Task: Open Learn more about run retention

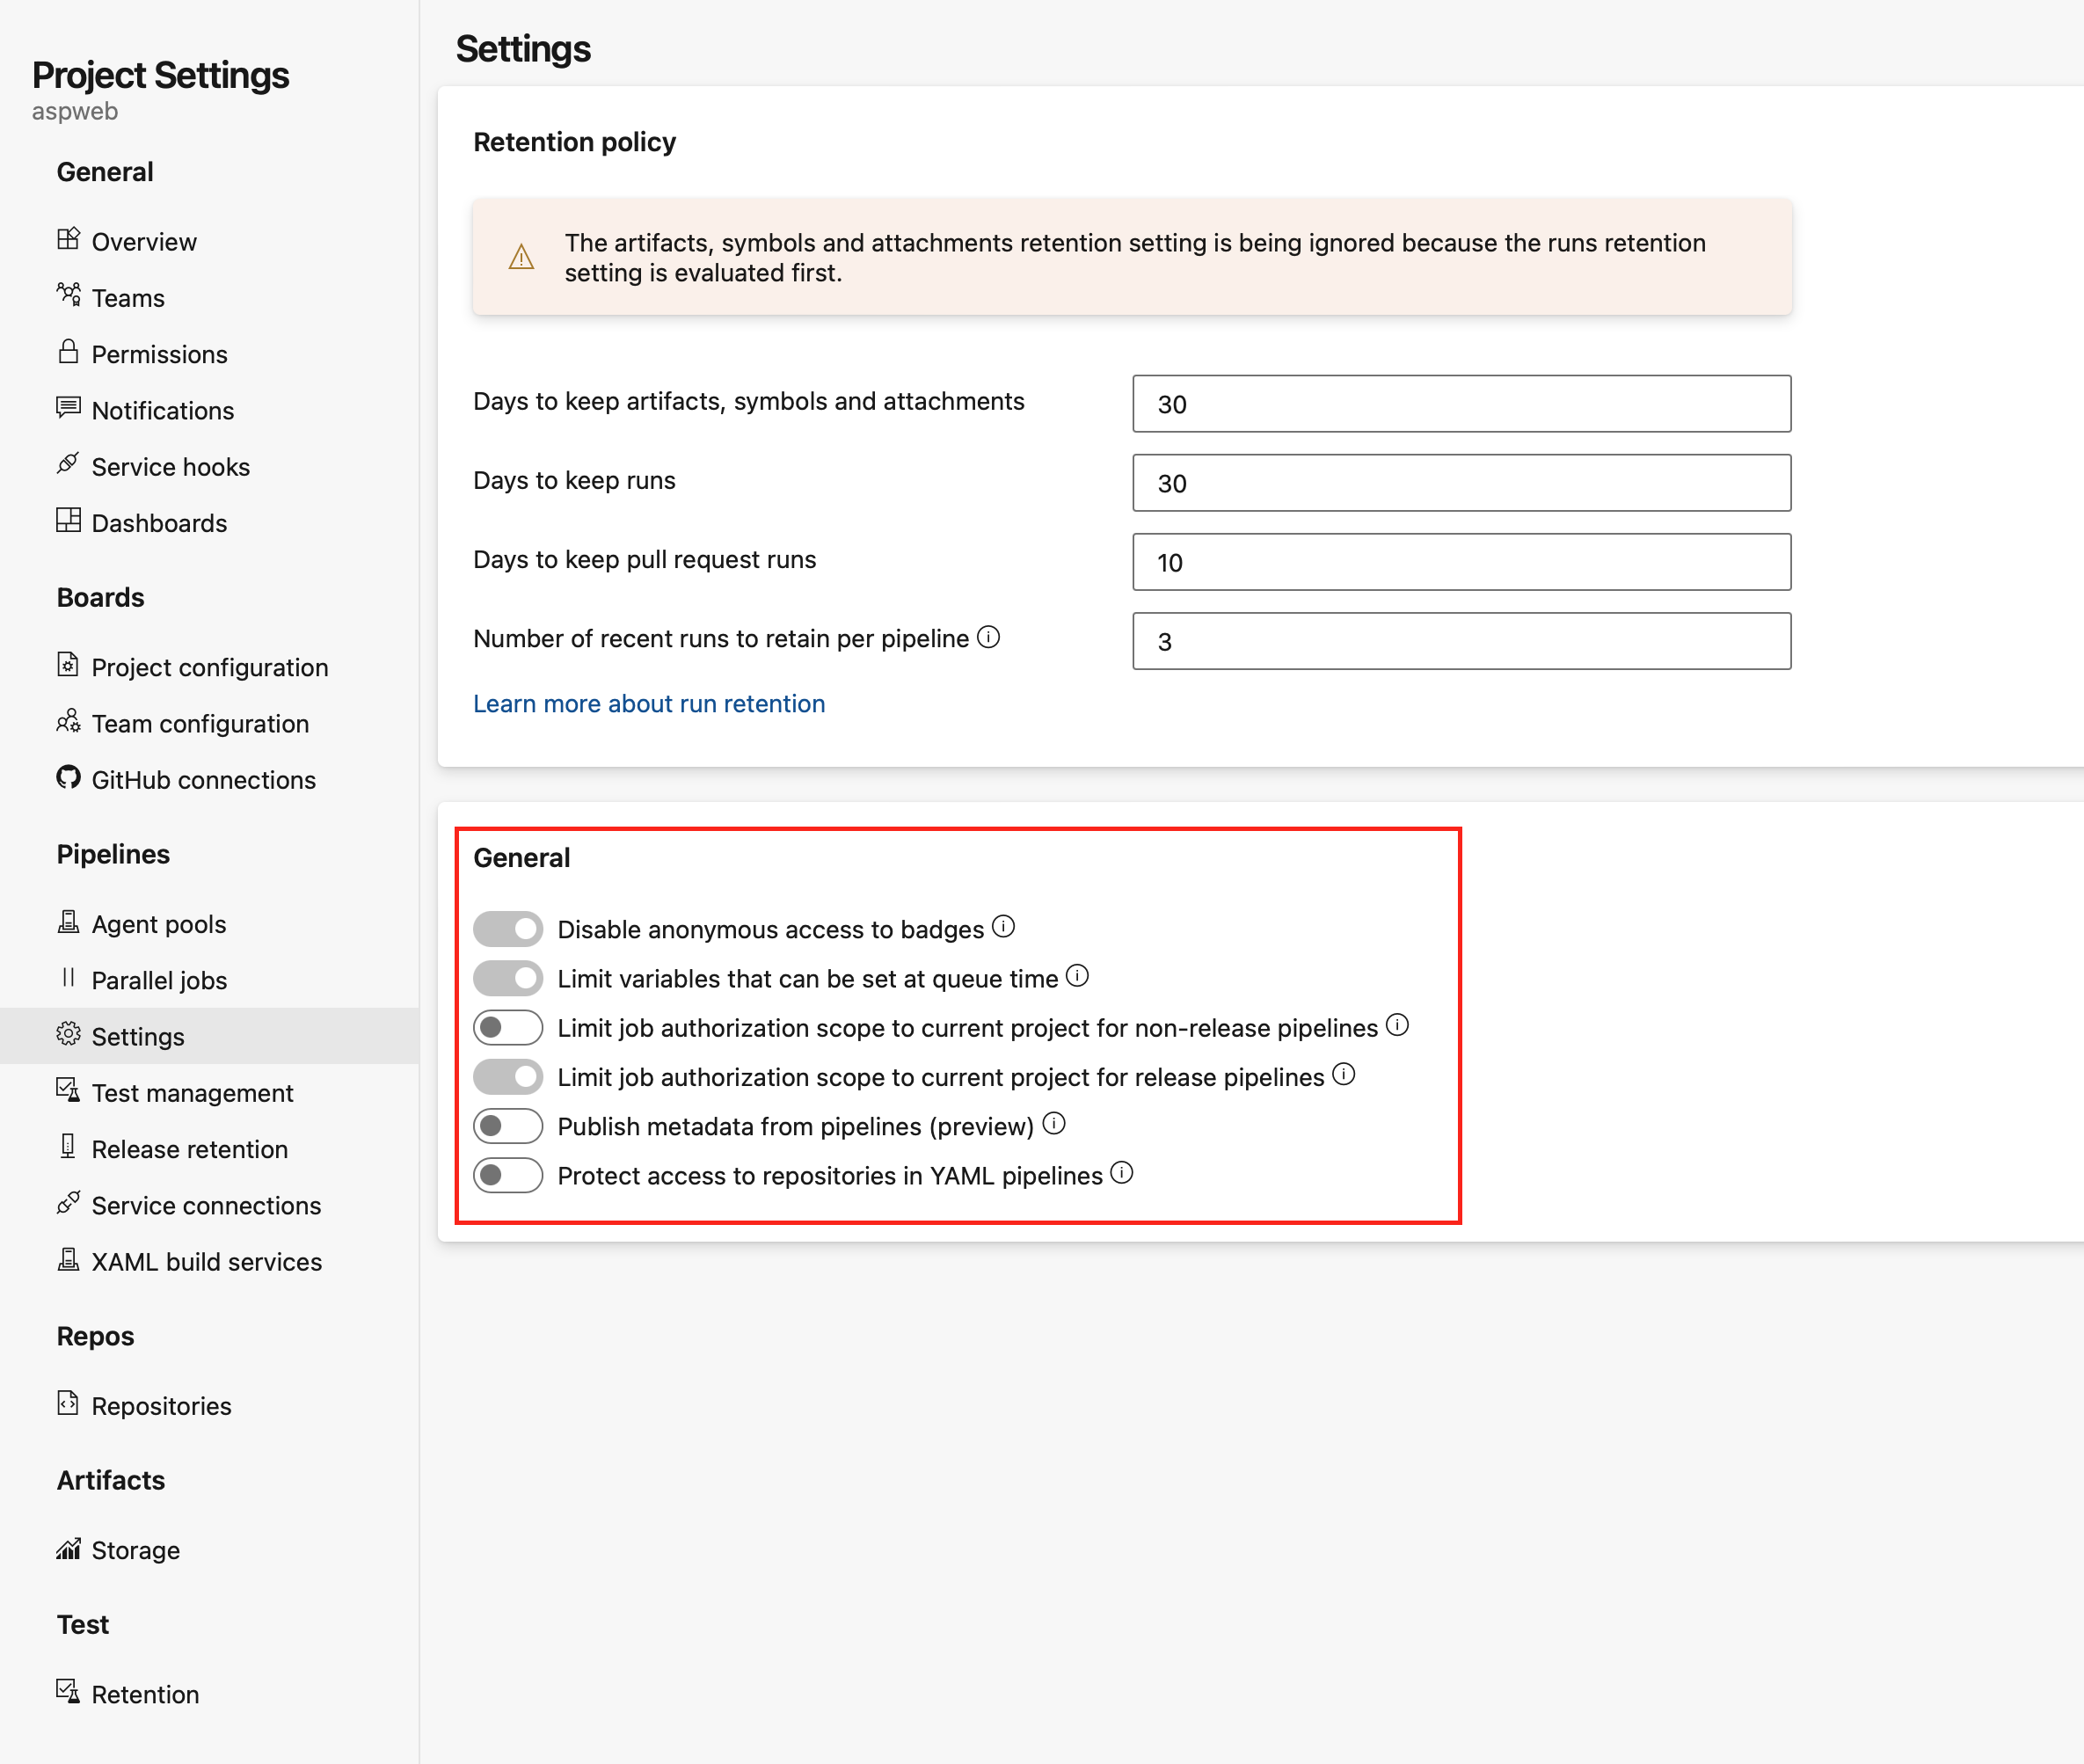Action: click(x=648, y=703)
